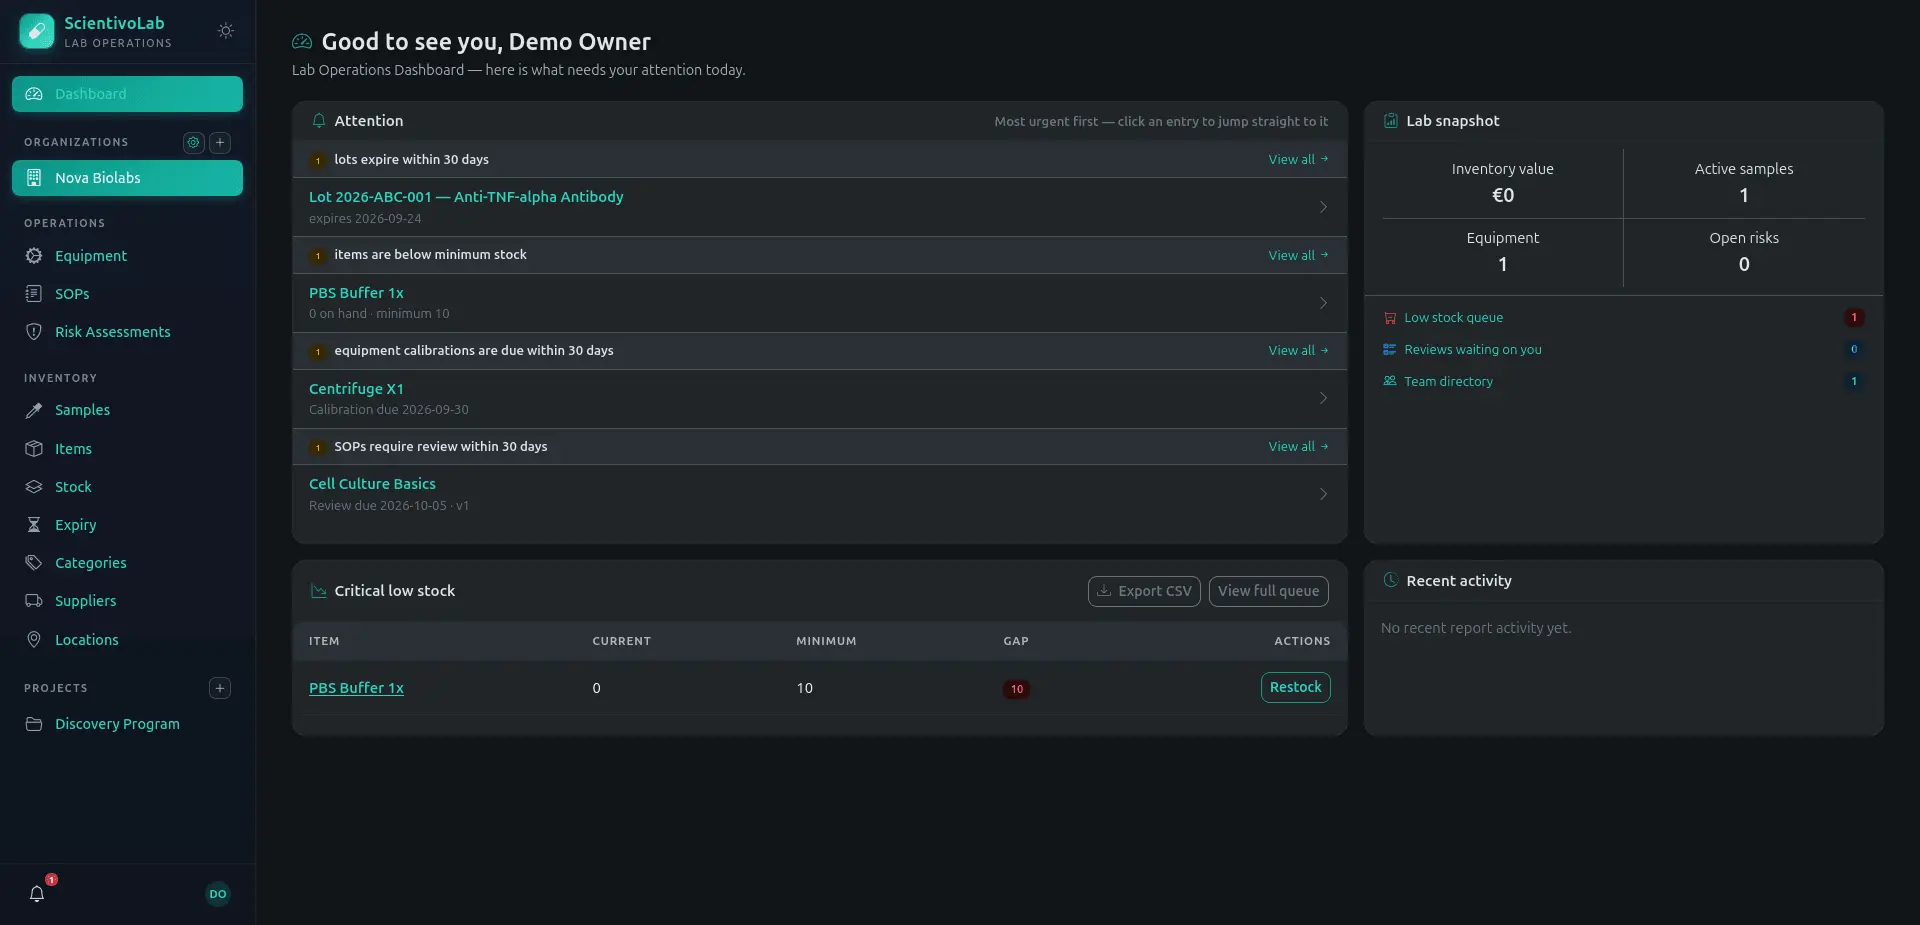
Task: Go to Equipment page
Action: click(127, 256)
